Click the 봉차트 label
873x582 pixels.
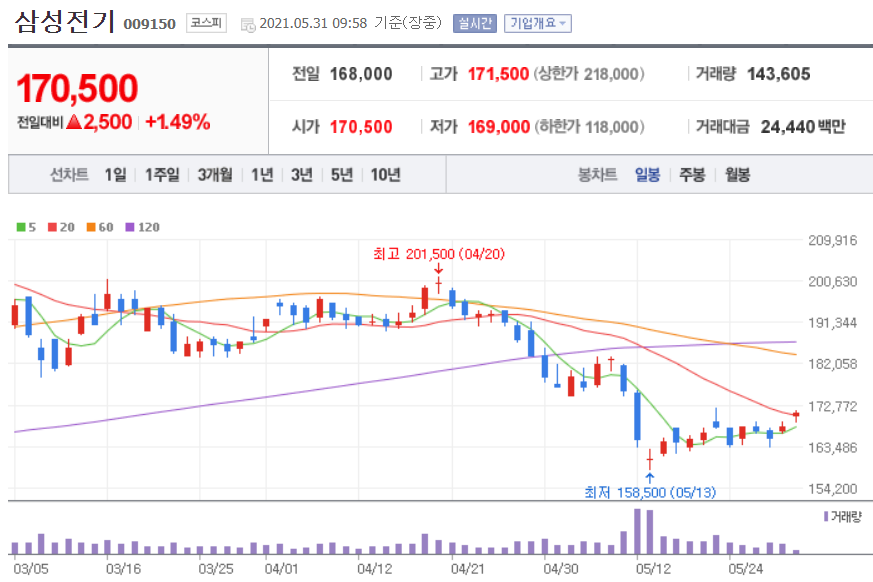[597, 175]
